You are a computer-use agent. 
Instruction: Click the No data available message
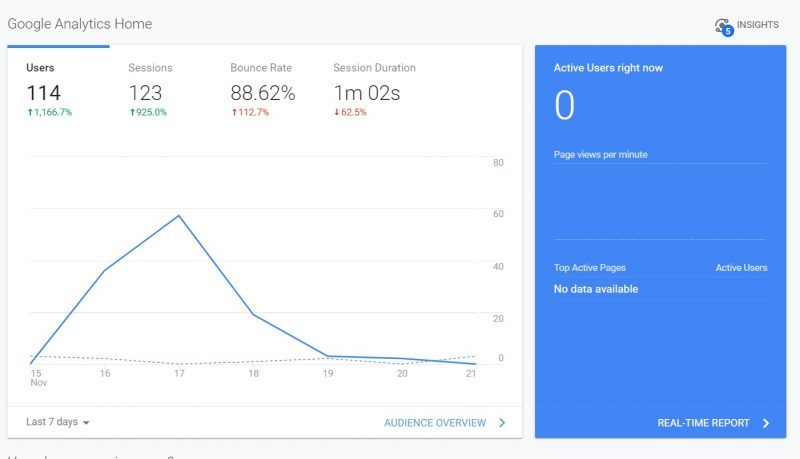click(596, 289)
